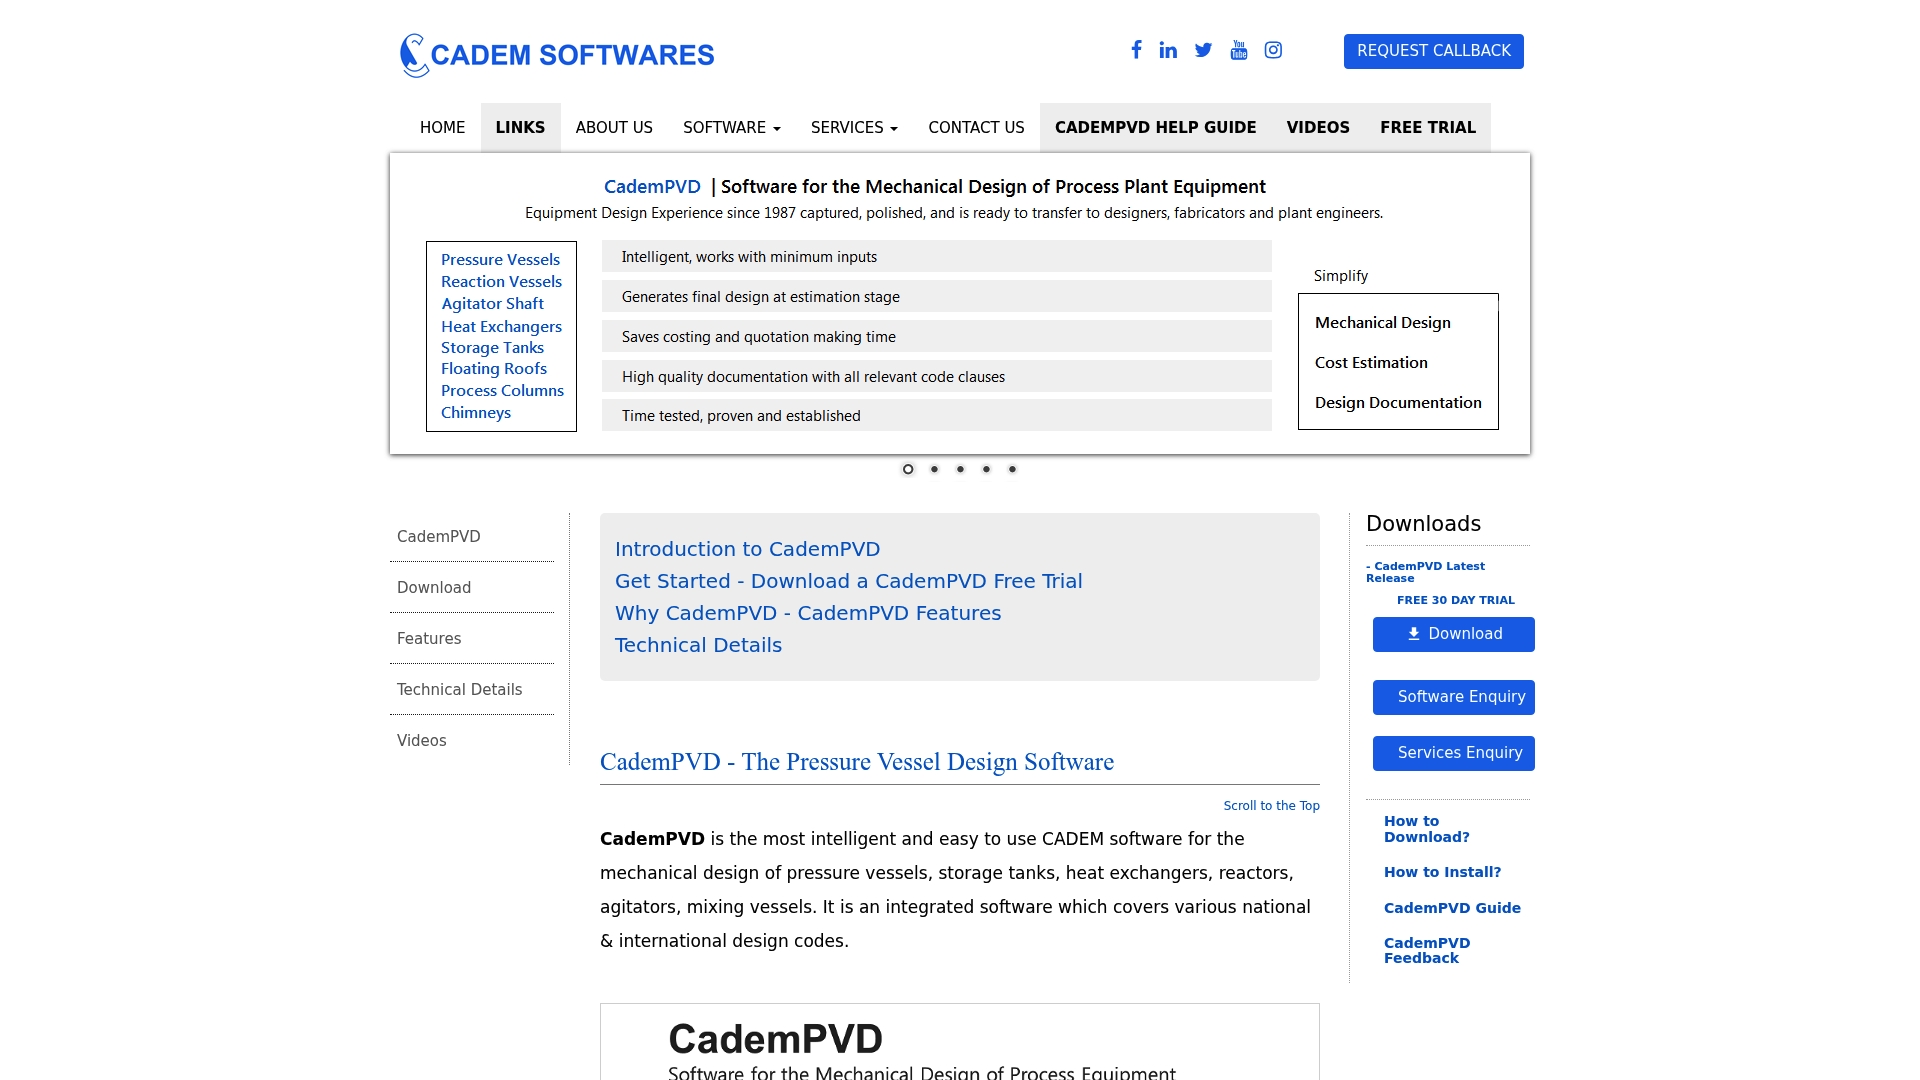Open the Process Columns link
Viewport: 1920px width, 1080px height.
click(502, 391)
